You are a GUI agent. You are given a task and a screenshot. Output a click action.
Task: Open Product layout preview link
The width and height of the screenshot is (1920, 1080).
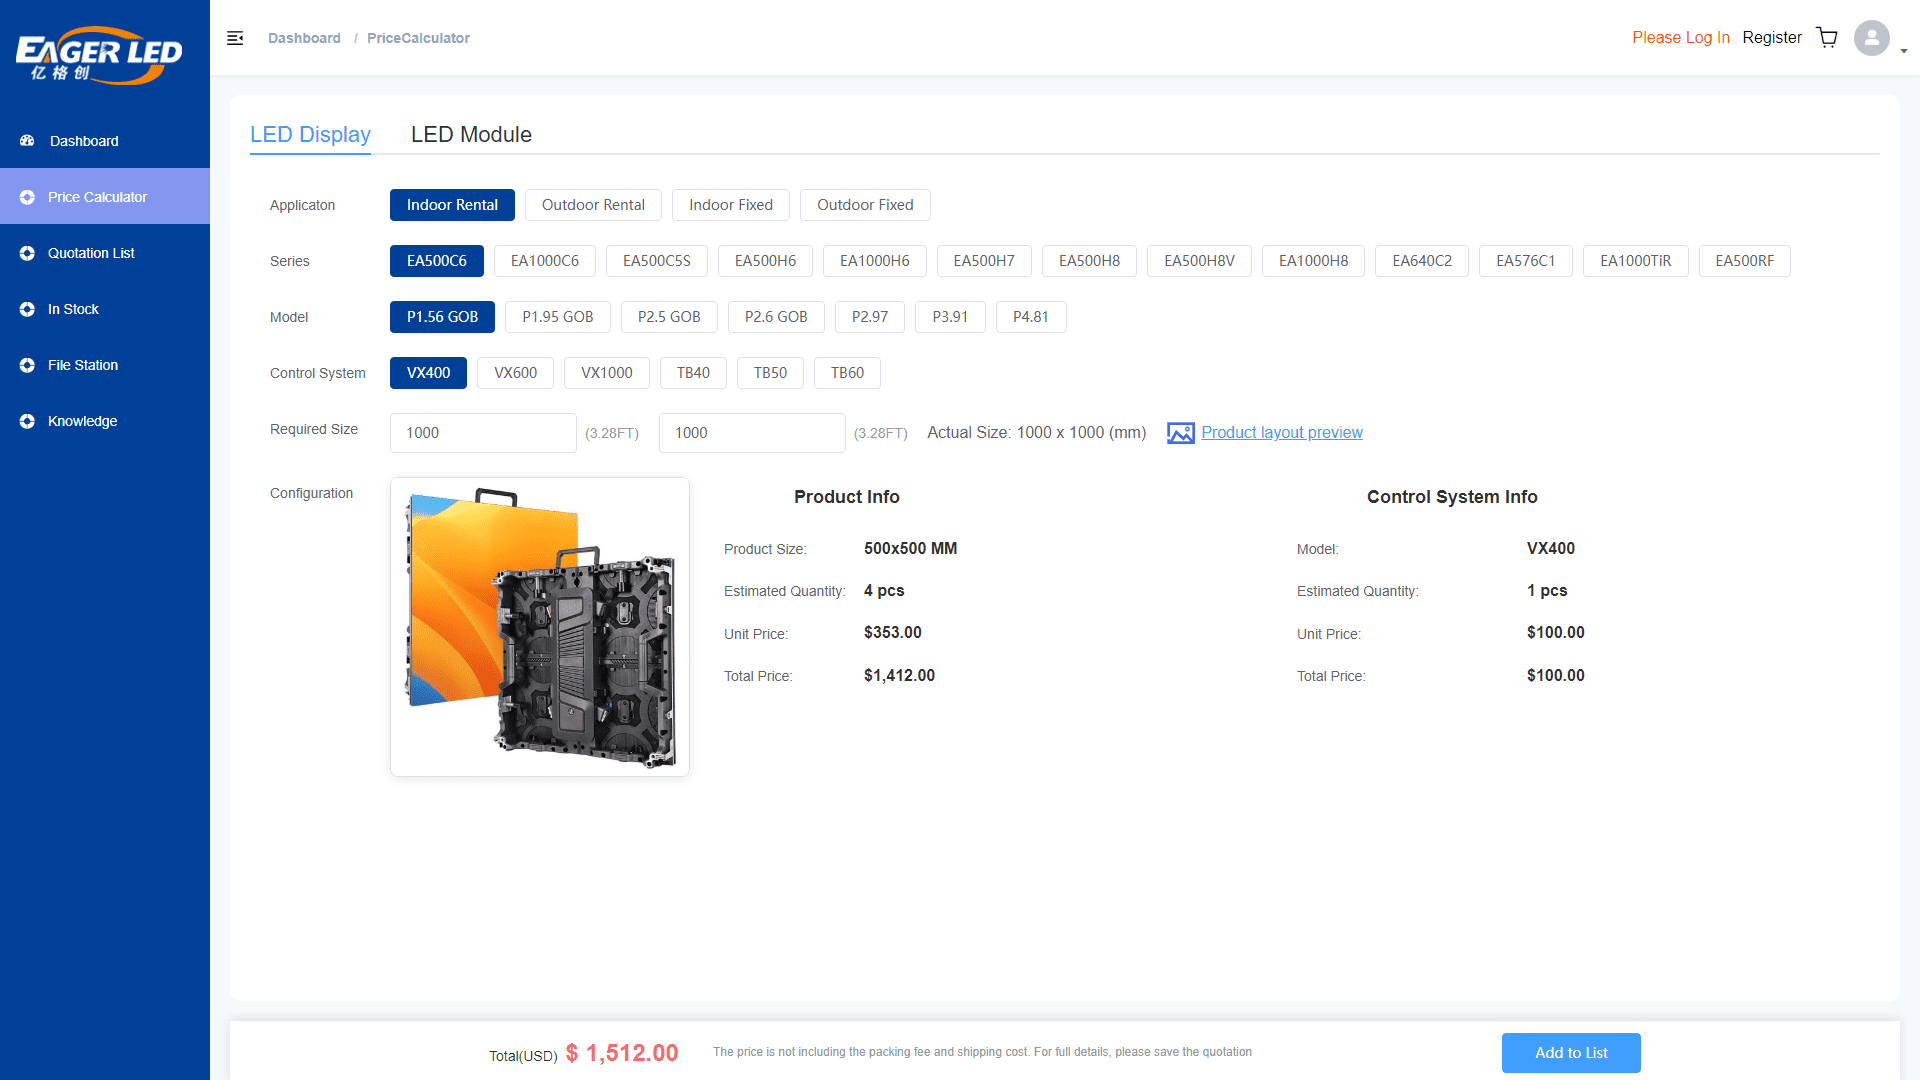click(x=1282, y=432)
